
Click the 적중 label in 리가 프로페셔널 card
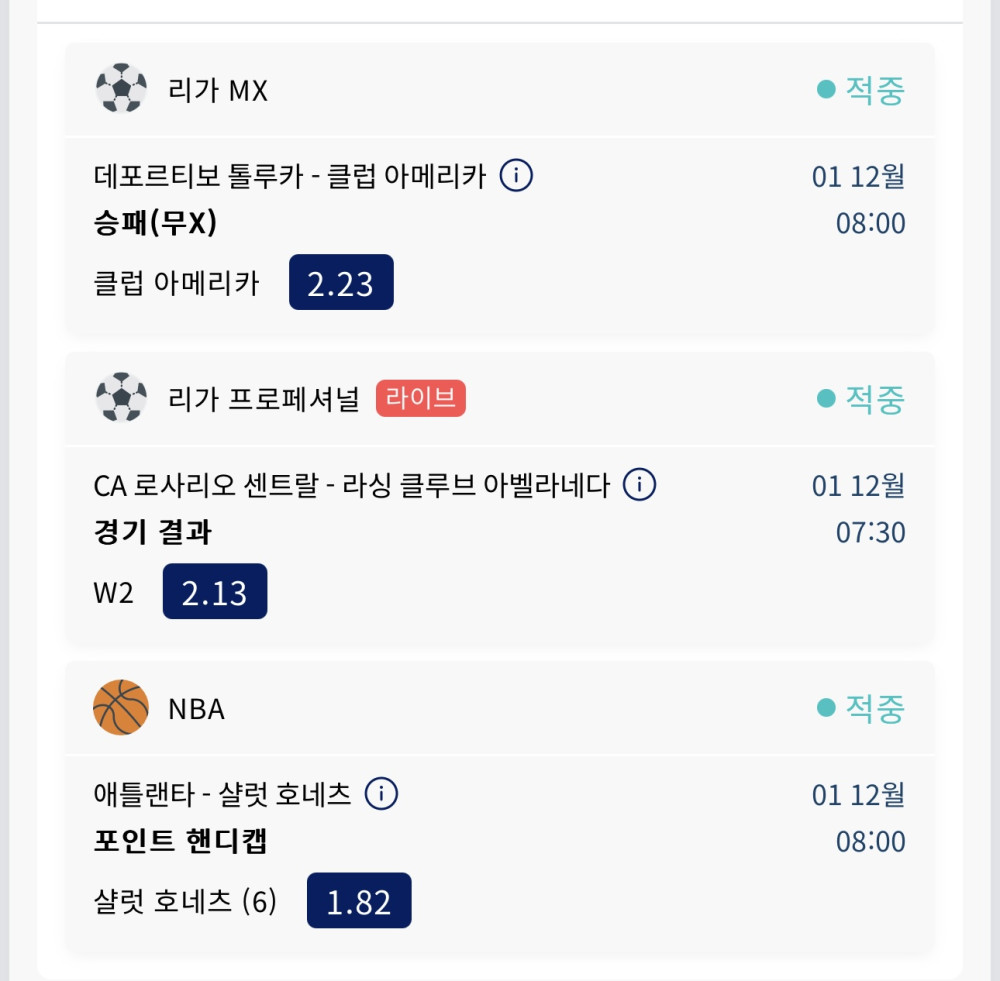point(875,399)
